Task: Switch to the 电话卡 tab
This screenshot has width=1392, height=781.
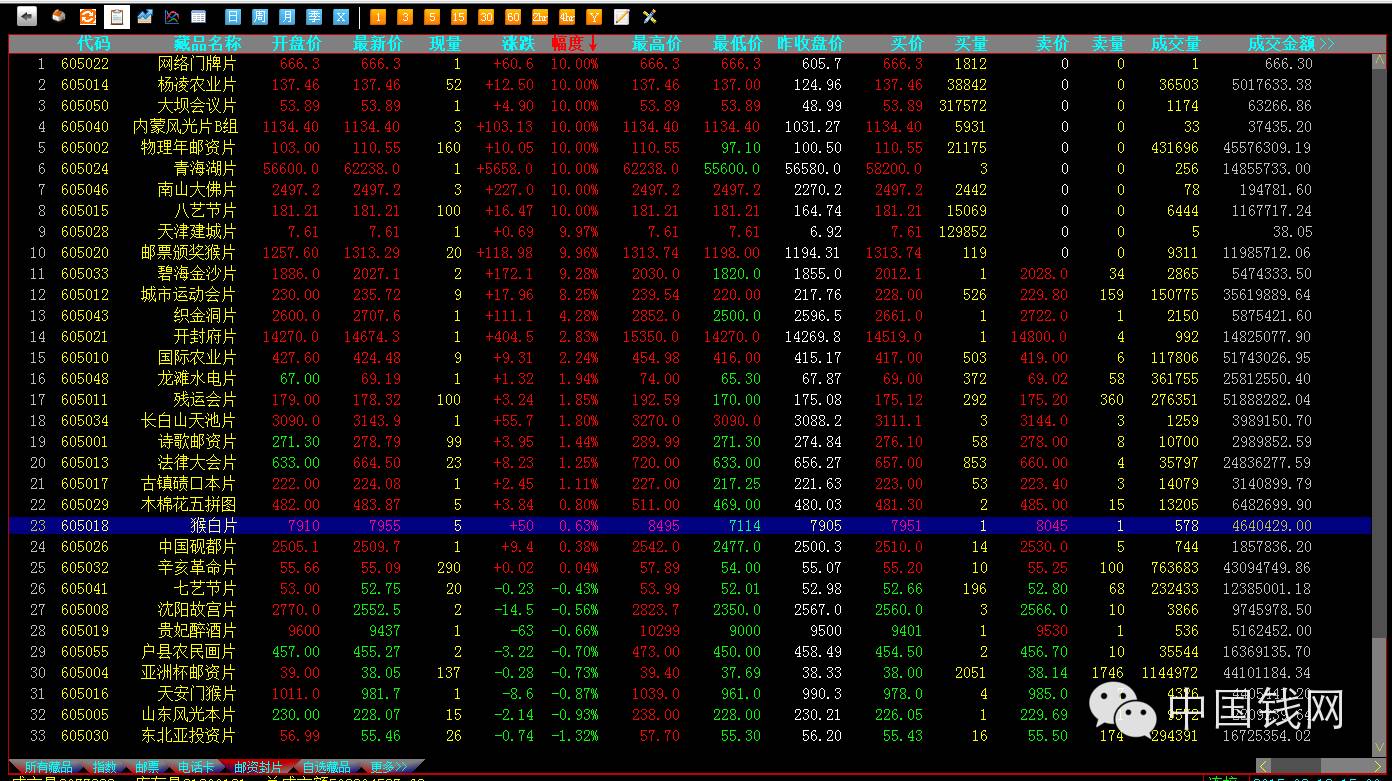Action: click(196, 767)
